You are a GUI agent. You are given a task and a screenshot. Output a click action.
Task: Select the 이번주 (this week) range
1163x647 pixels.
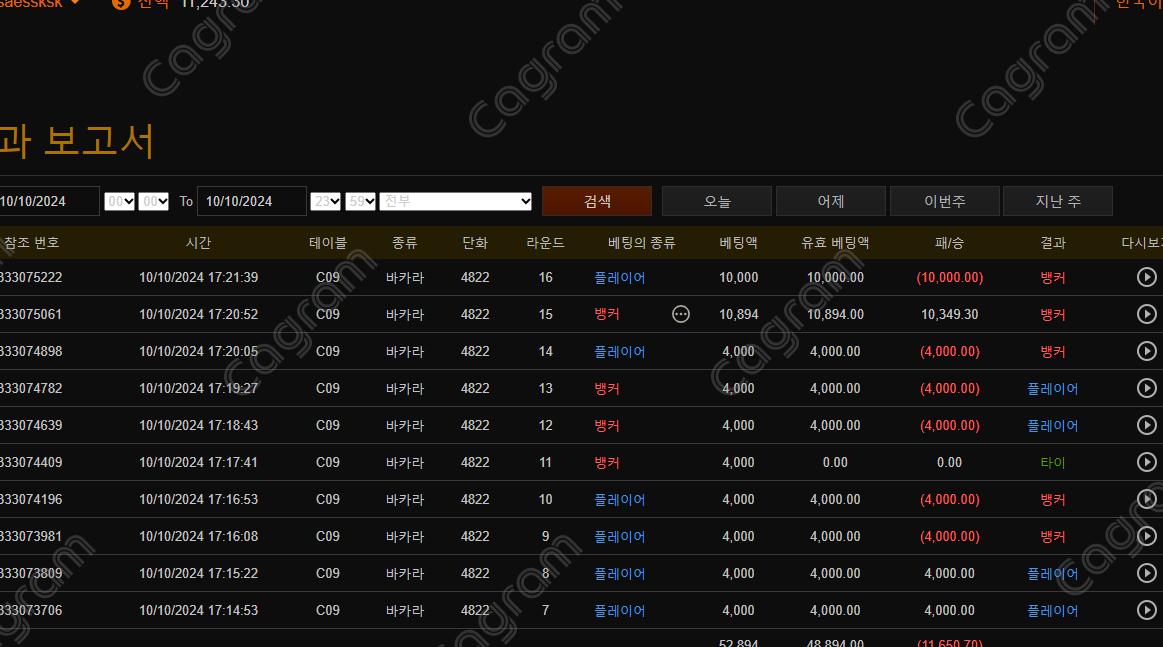coord(944,201)
